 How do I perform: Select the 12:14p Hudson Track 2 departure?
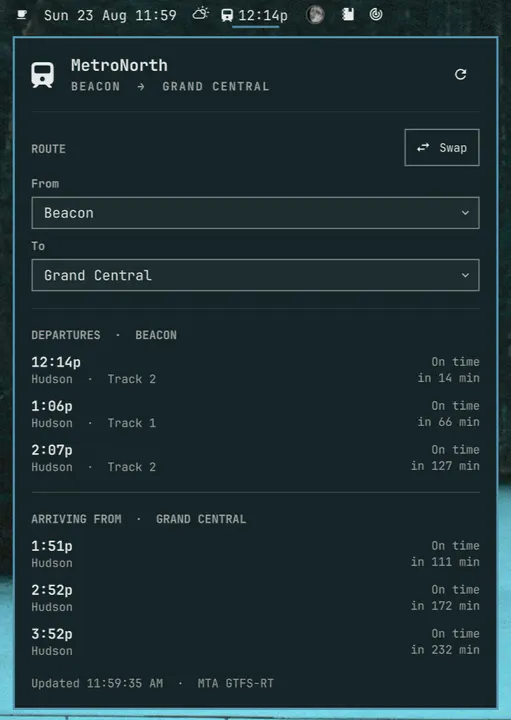[255, 370]
